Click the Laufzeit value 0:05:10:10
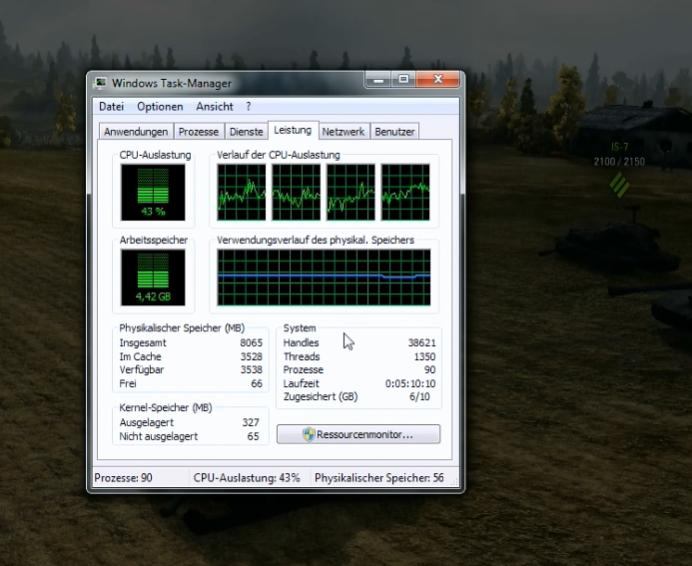This screenshot has width=692, height=566. click(x=410, y=384)
